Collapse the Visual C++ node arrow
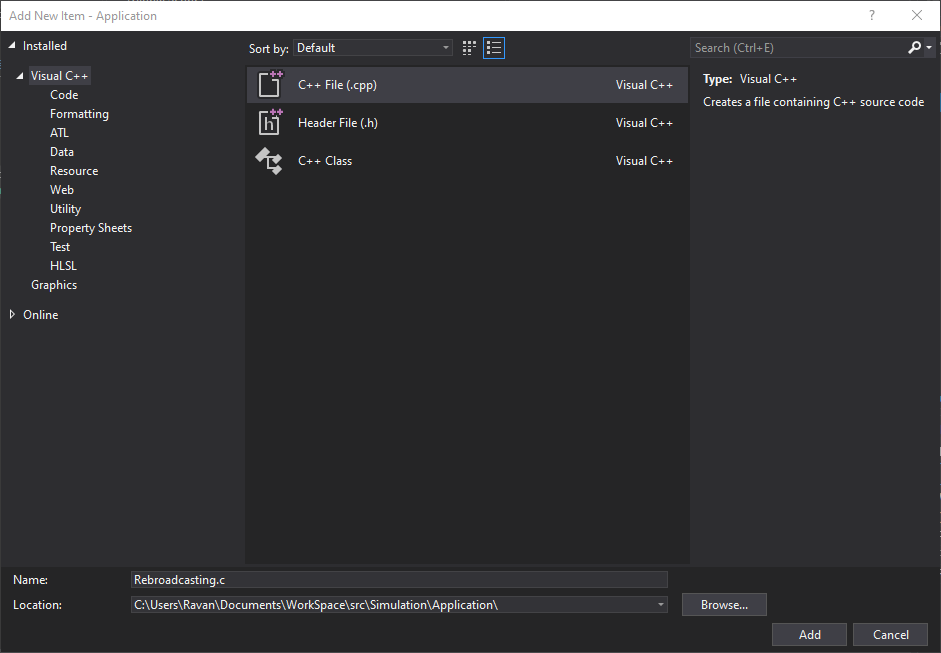941x653 pixels. 20,76
